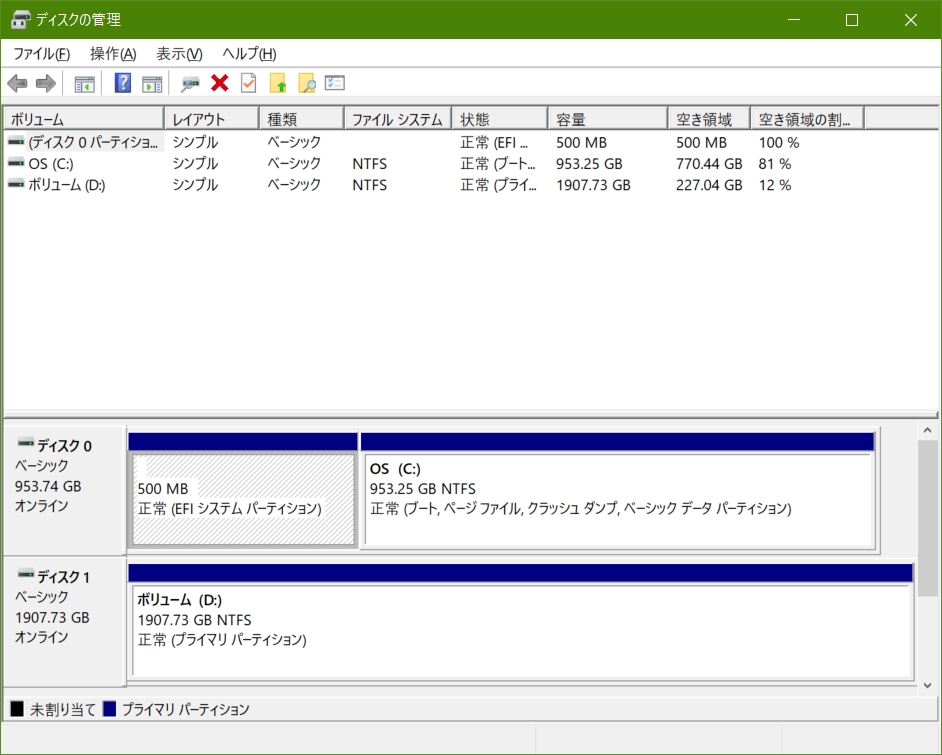Click the 953.25 GB capacity cell
942x755 pixels.
(589, 163)
